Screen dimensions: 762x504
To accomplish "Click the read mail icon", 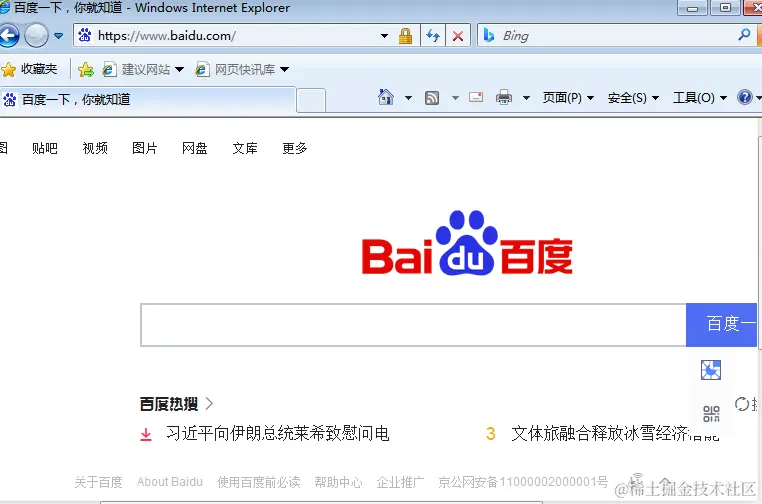I will coord(476,97).
